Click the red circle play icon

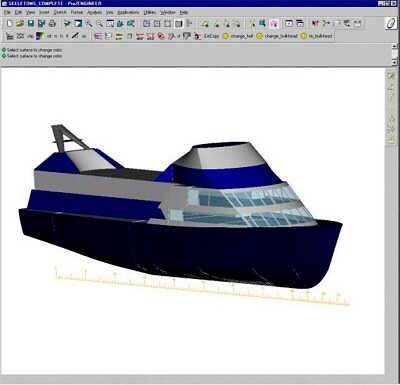pos(161,36)
